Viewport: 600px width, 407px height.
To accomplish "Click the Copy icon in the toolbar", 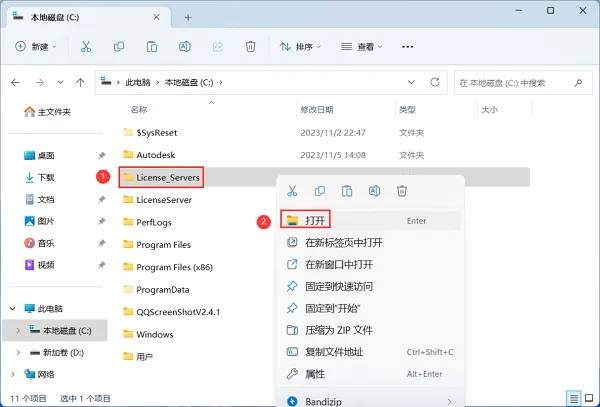I will (119, 47).
